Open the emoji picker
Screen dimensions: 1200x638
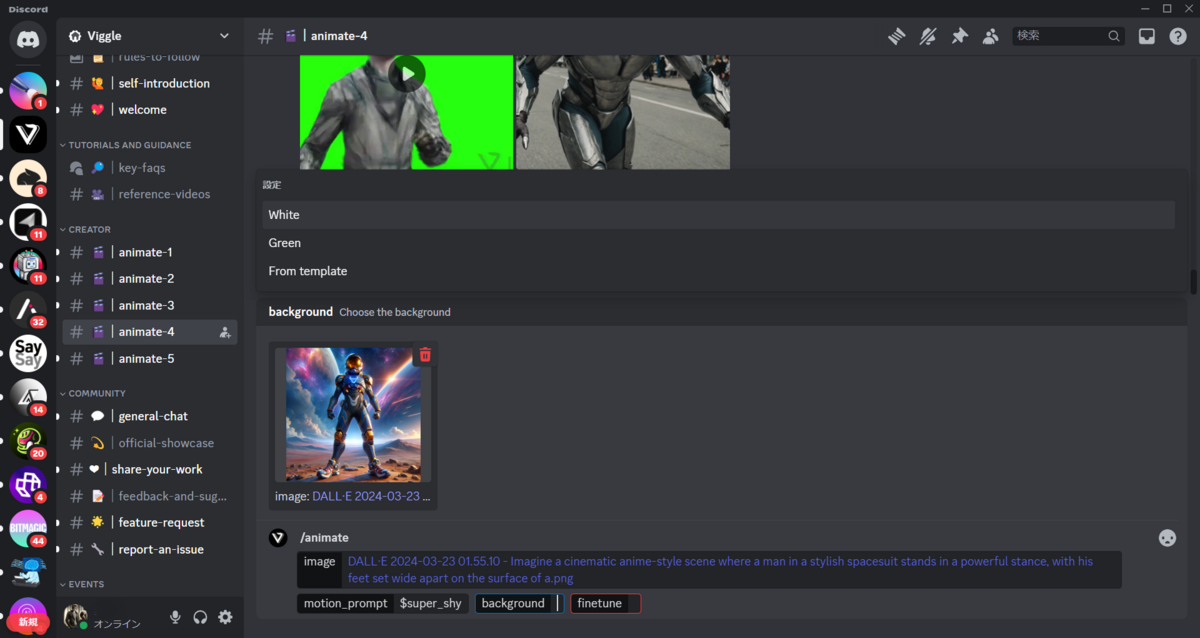(x=1167, y=537)
